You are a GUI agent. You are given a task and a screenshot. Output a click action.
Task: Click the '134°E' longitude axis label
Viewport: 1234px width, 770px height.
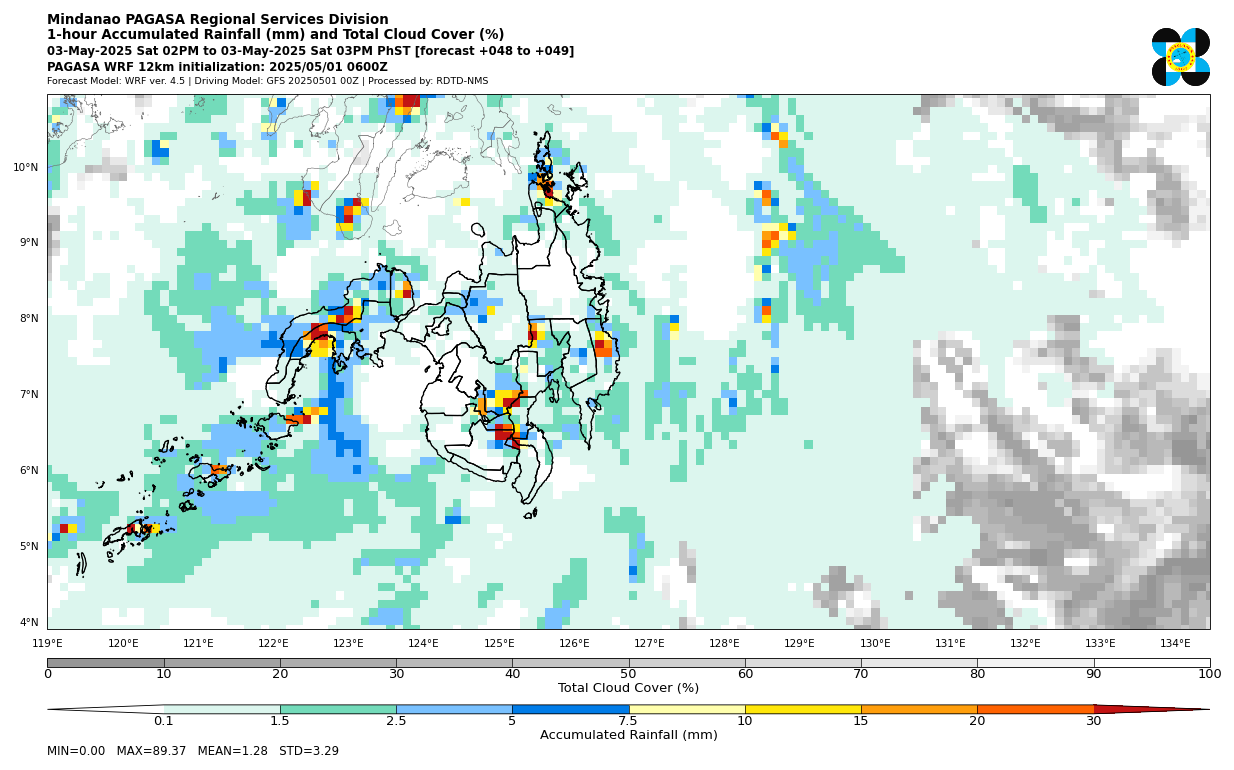pos(1175,643)
